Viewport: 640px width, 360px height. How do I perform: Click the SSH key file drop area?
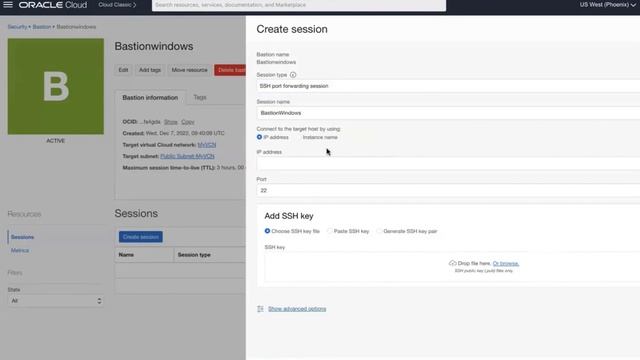(x=452, y=267)
